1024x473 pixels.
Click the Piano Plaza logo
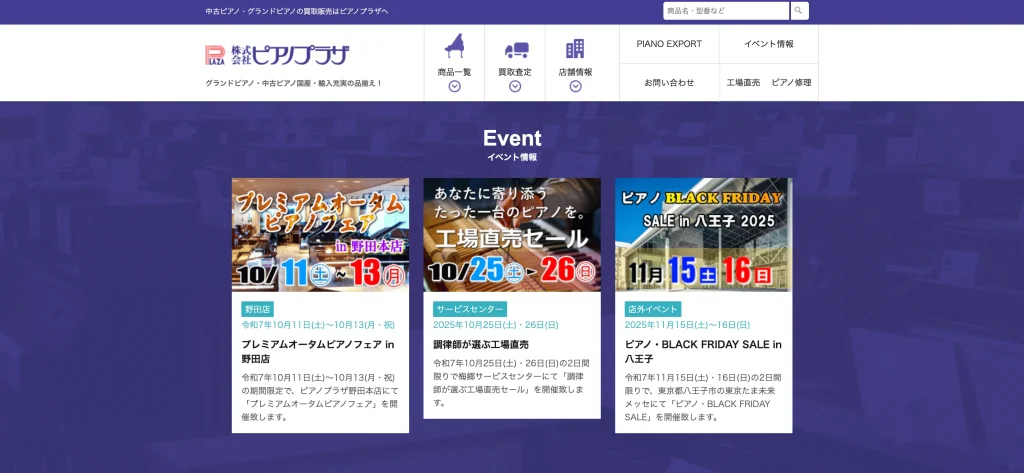277,55
